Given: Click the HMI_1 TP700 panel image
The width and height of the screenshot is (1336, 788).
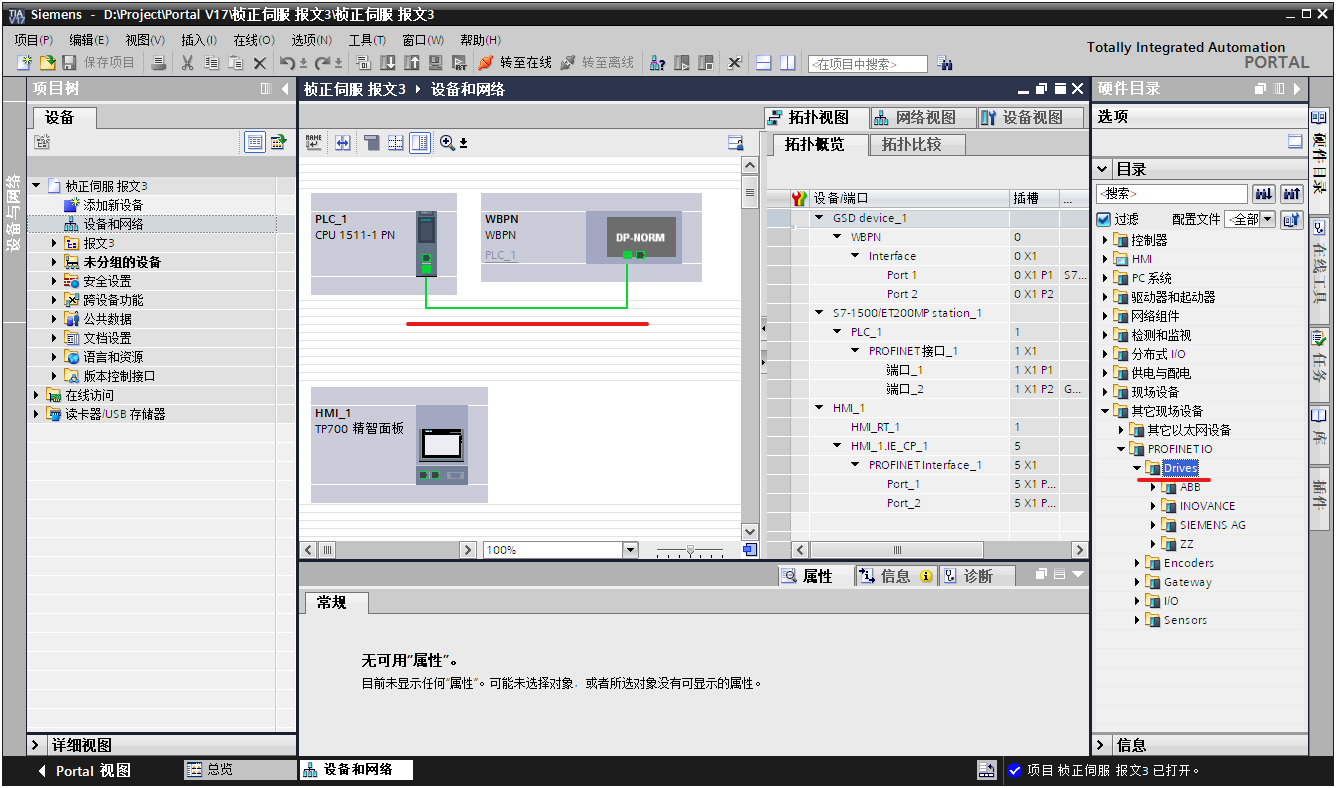Looking at the screenshot, I should click(x=441, y=445).
